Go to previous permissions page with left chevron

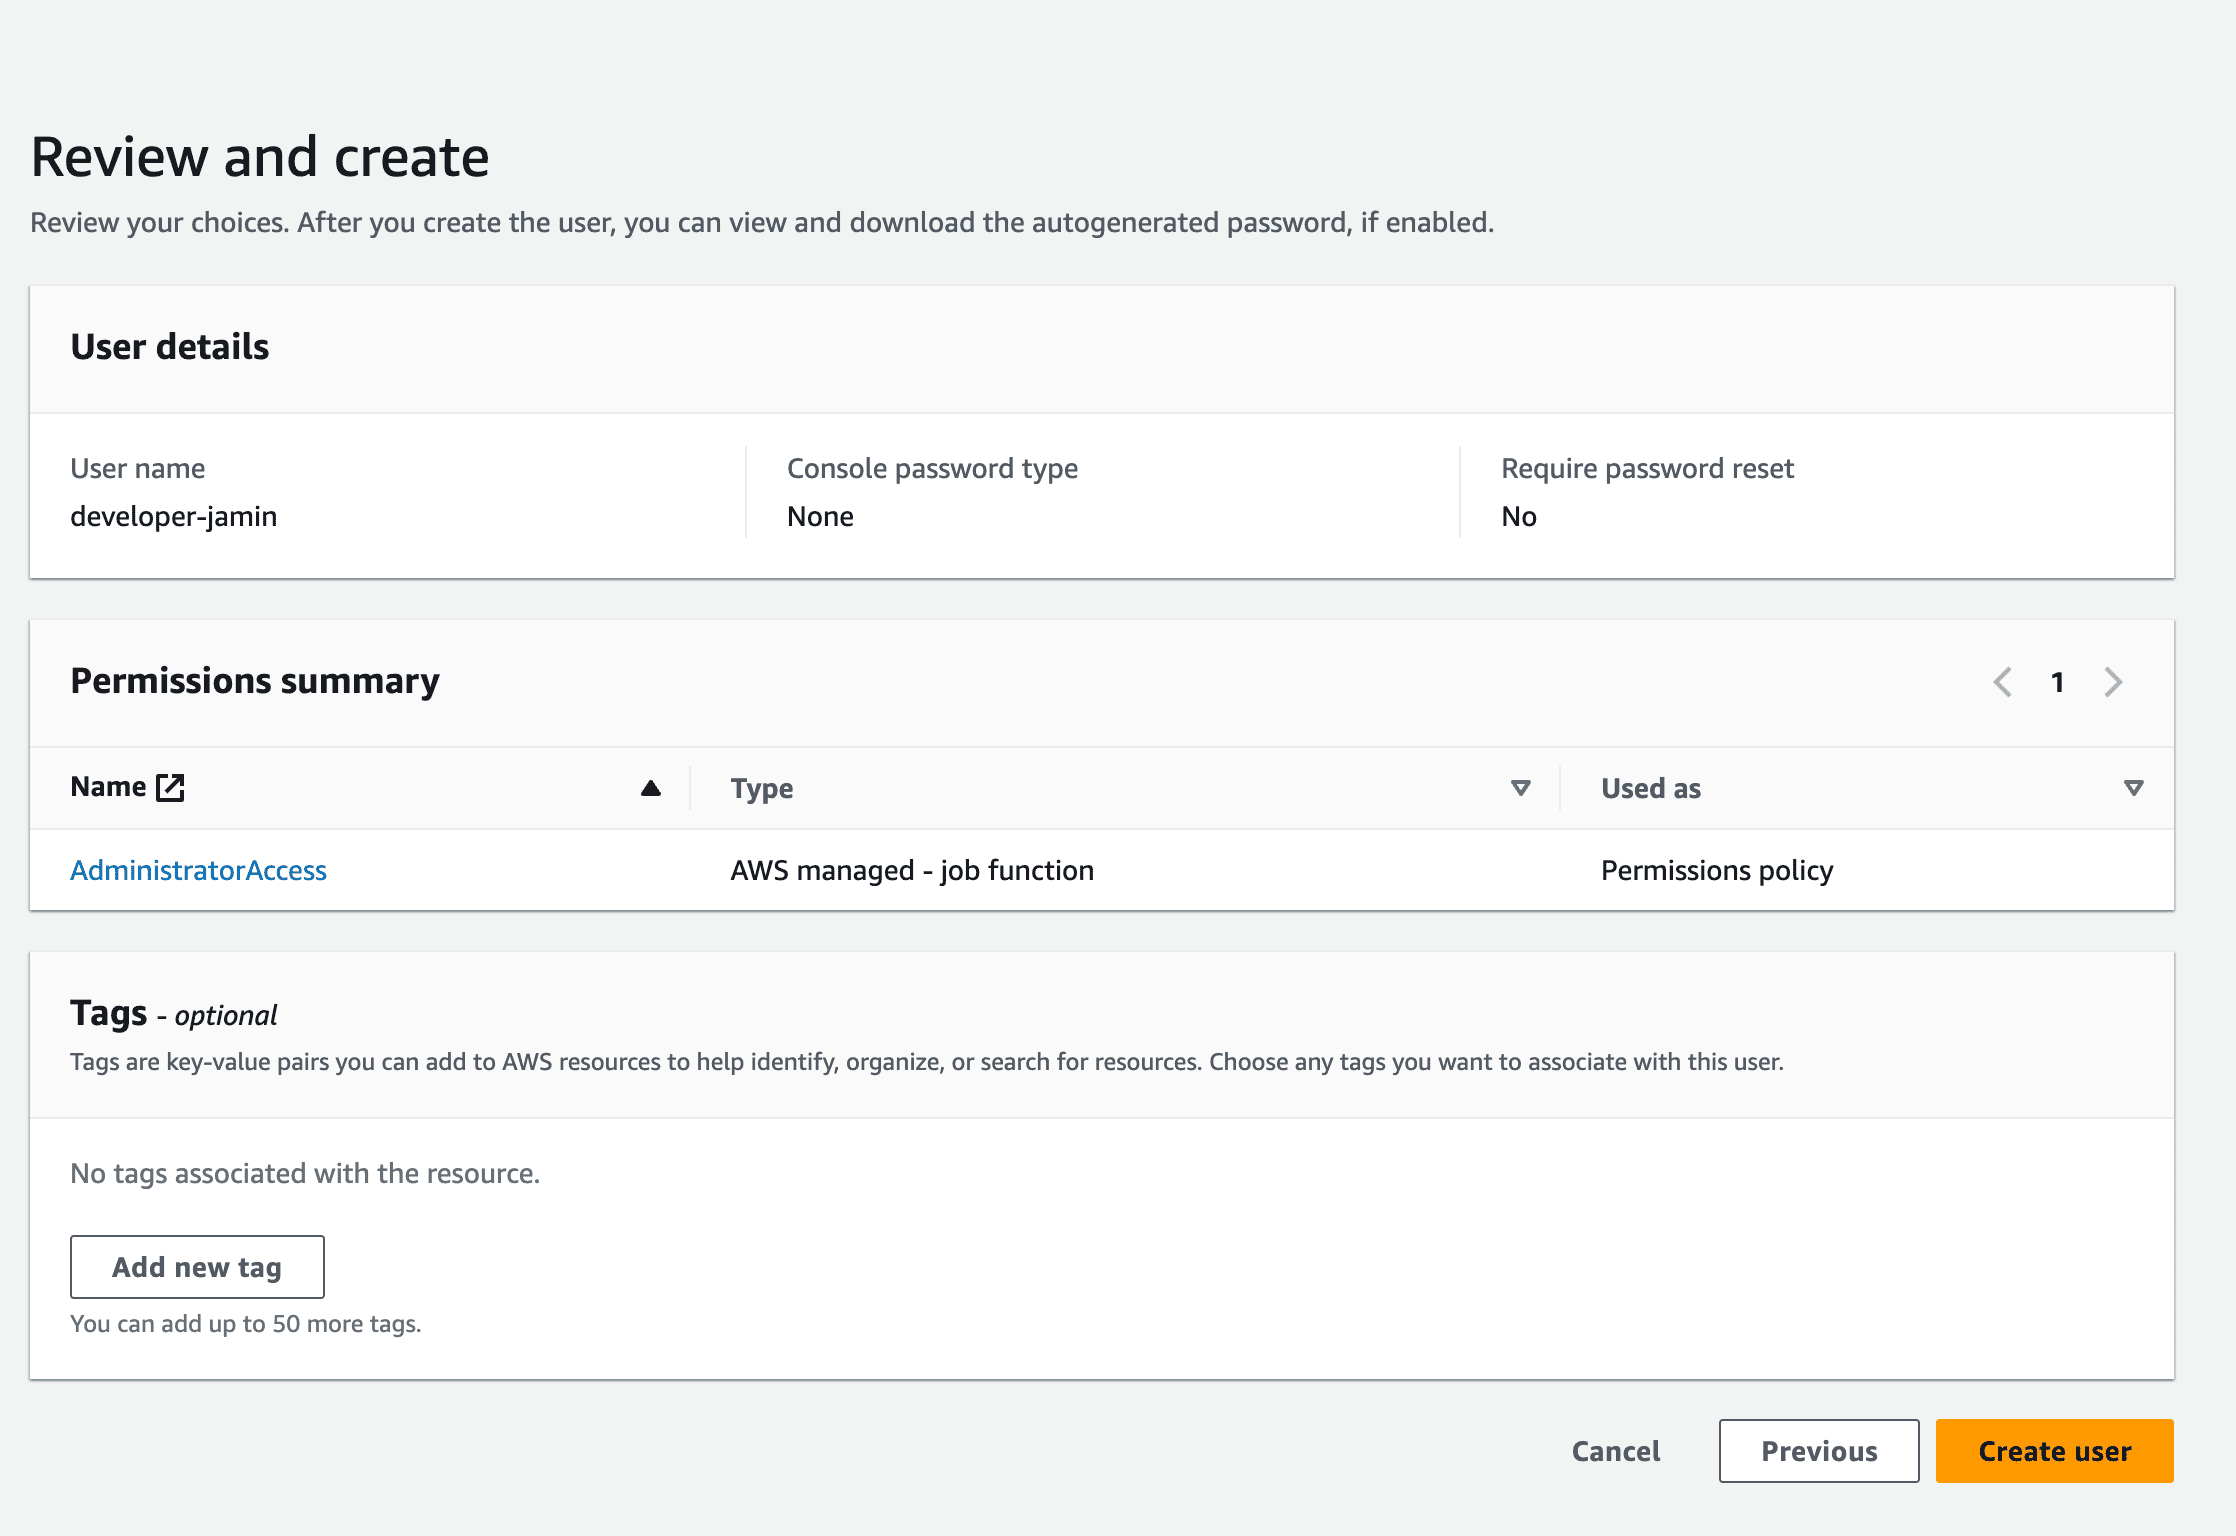click(2002, 682)
